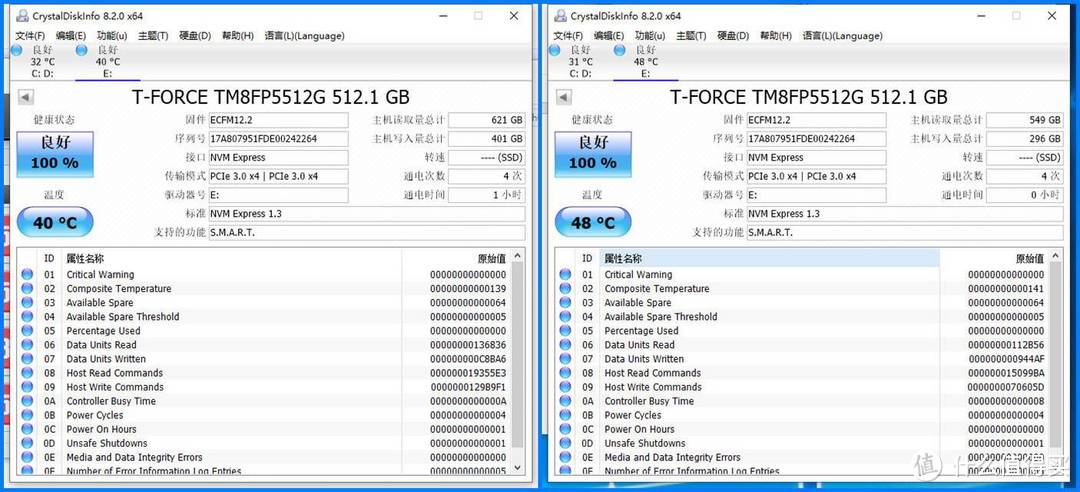Click serial number field in 48 °C window
The image size is (1080, 492).
pyautogui.click(x=816, y=139)
